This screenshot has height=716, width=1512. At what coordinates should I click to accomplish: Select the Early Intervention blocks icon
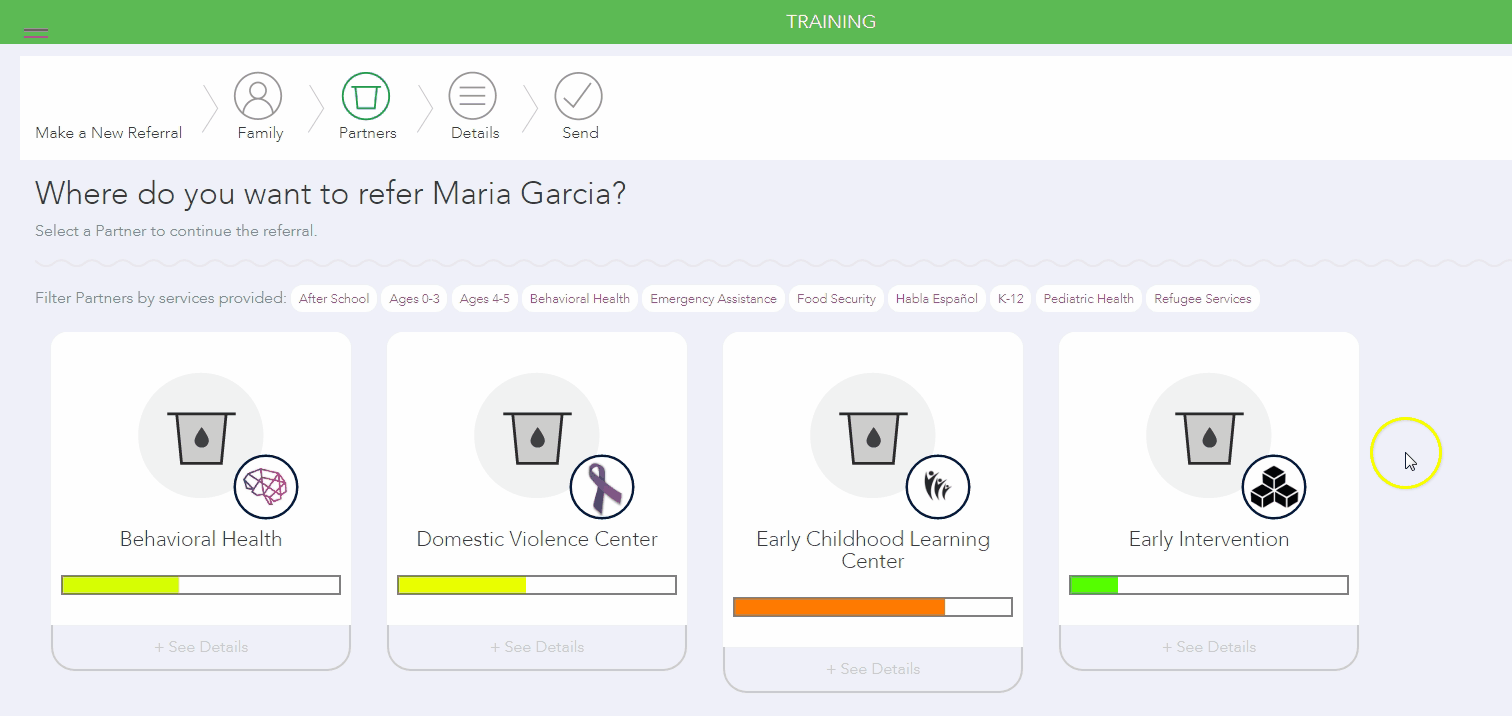pyautogui.click(x=1274, y=487)
